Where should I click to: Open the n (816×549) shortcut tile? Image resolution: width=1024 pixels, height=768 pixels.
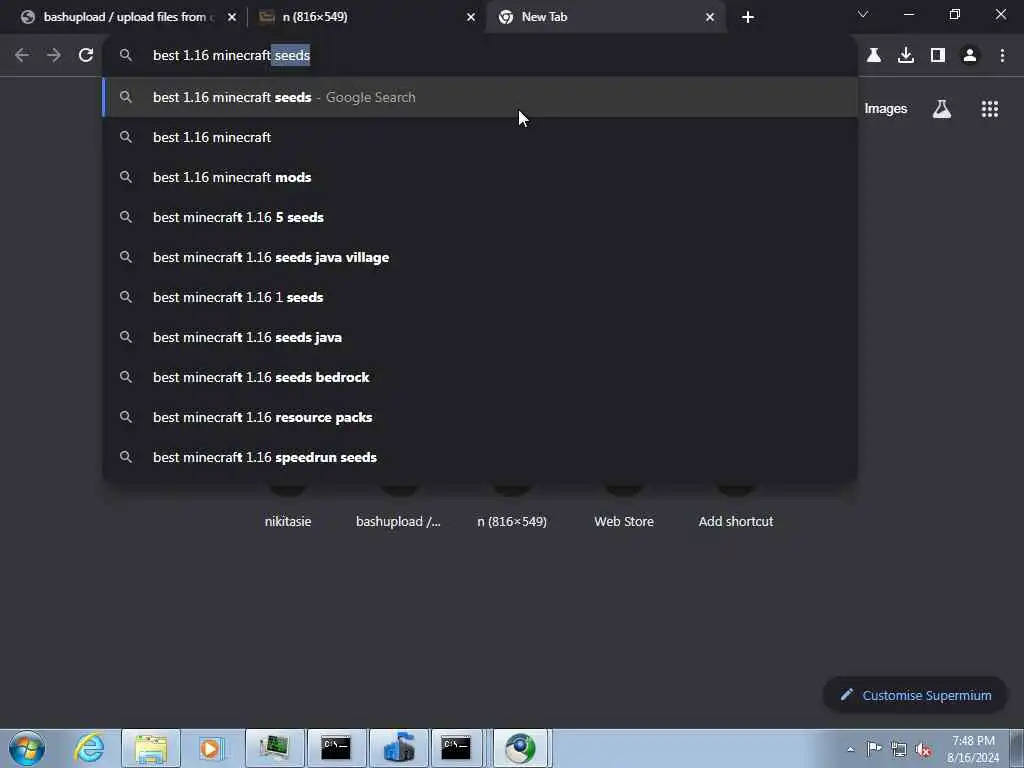click(x=511, y=521)
